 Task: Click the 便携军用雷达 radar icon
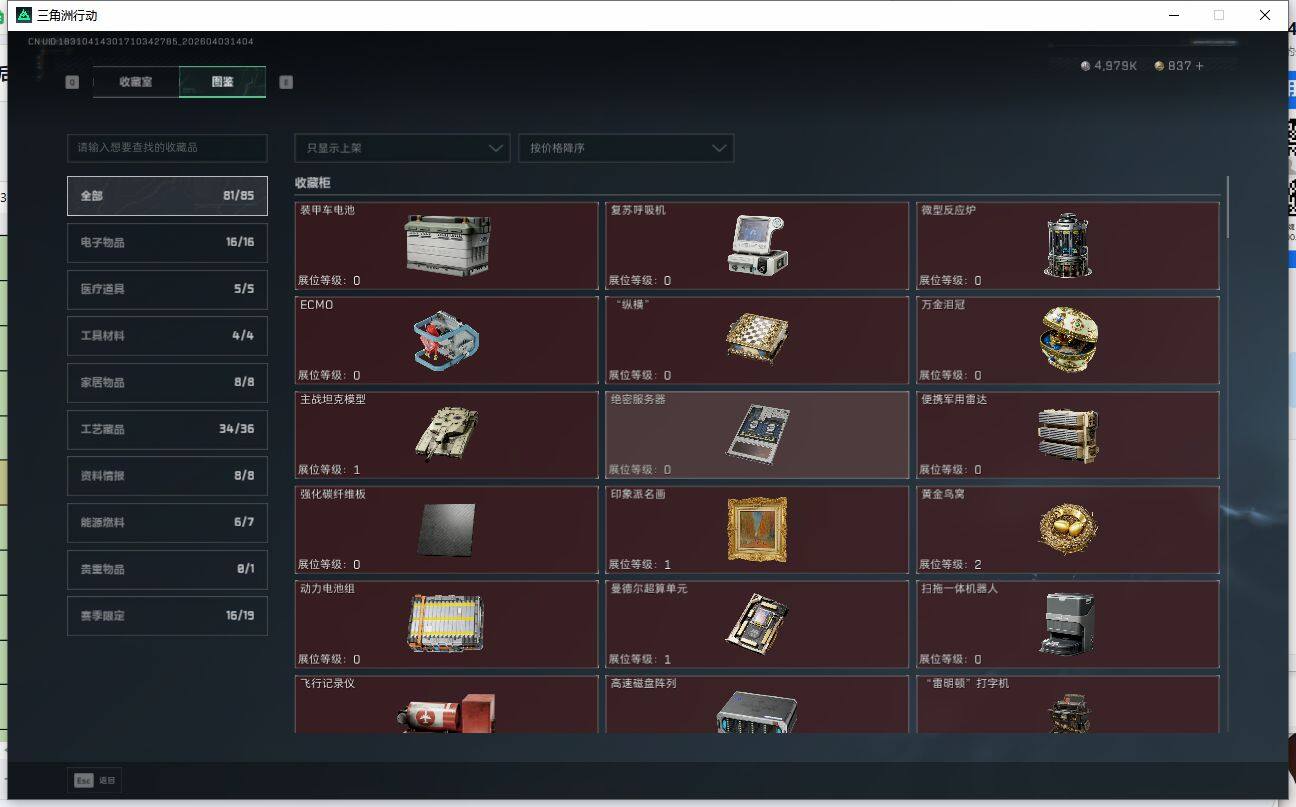point(1068,435)
